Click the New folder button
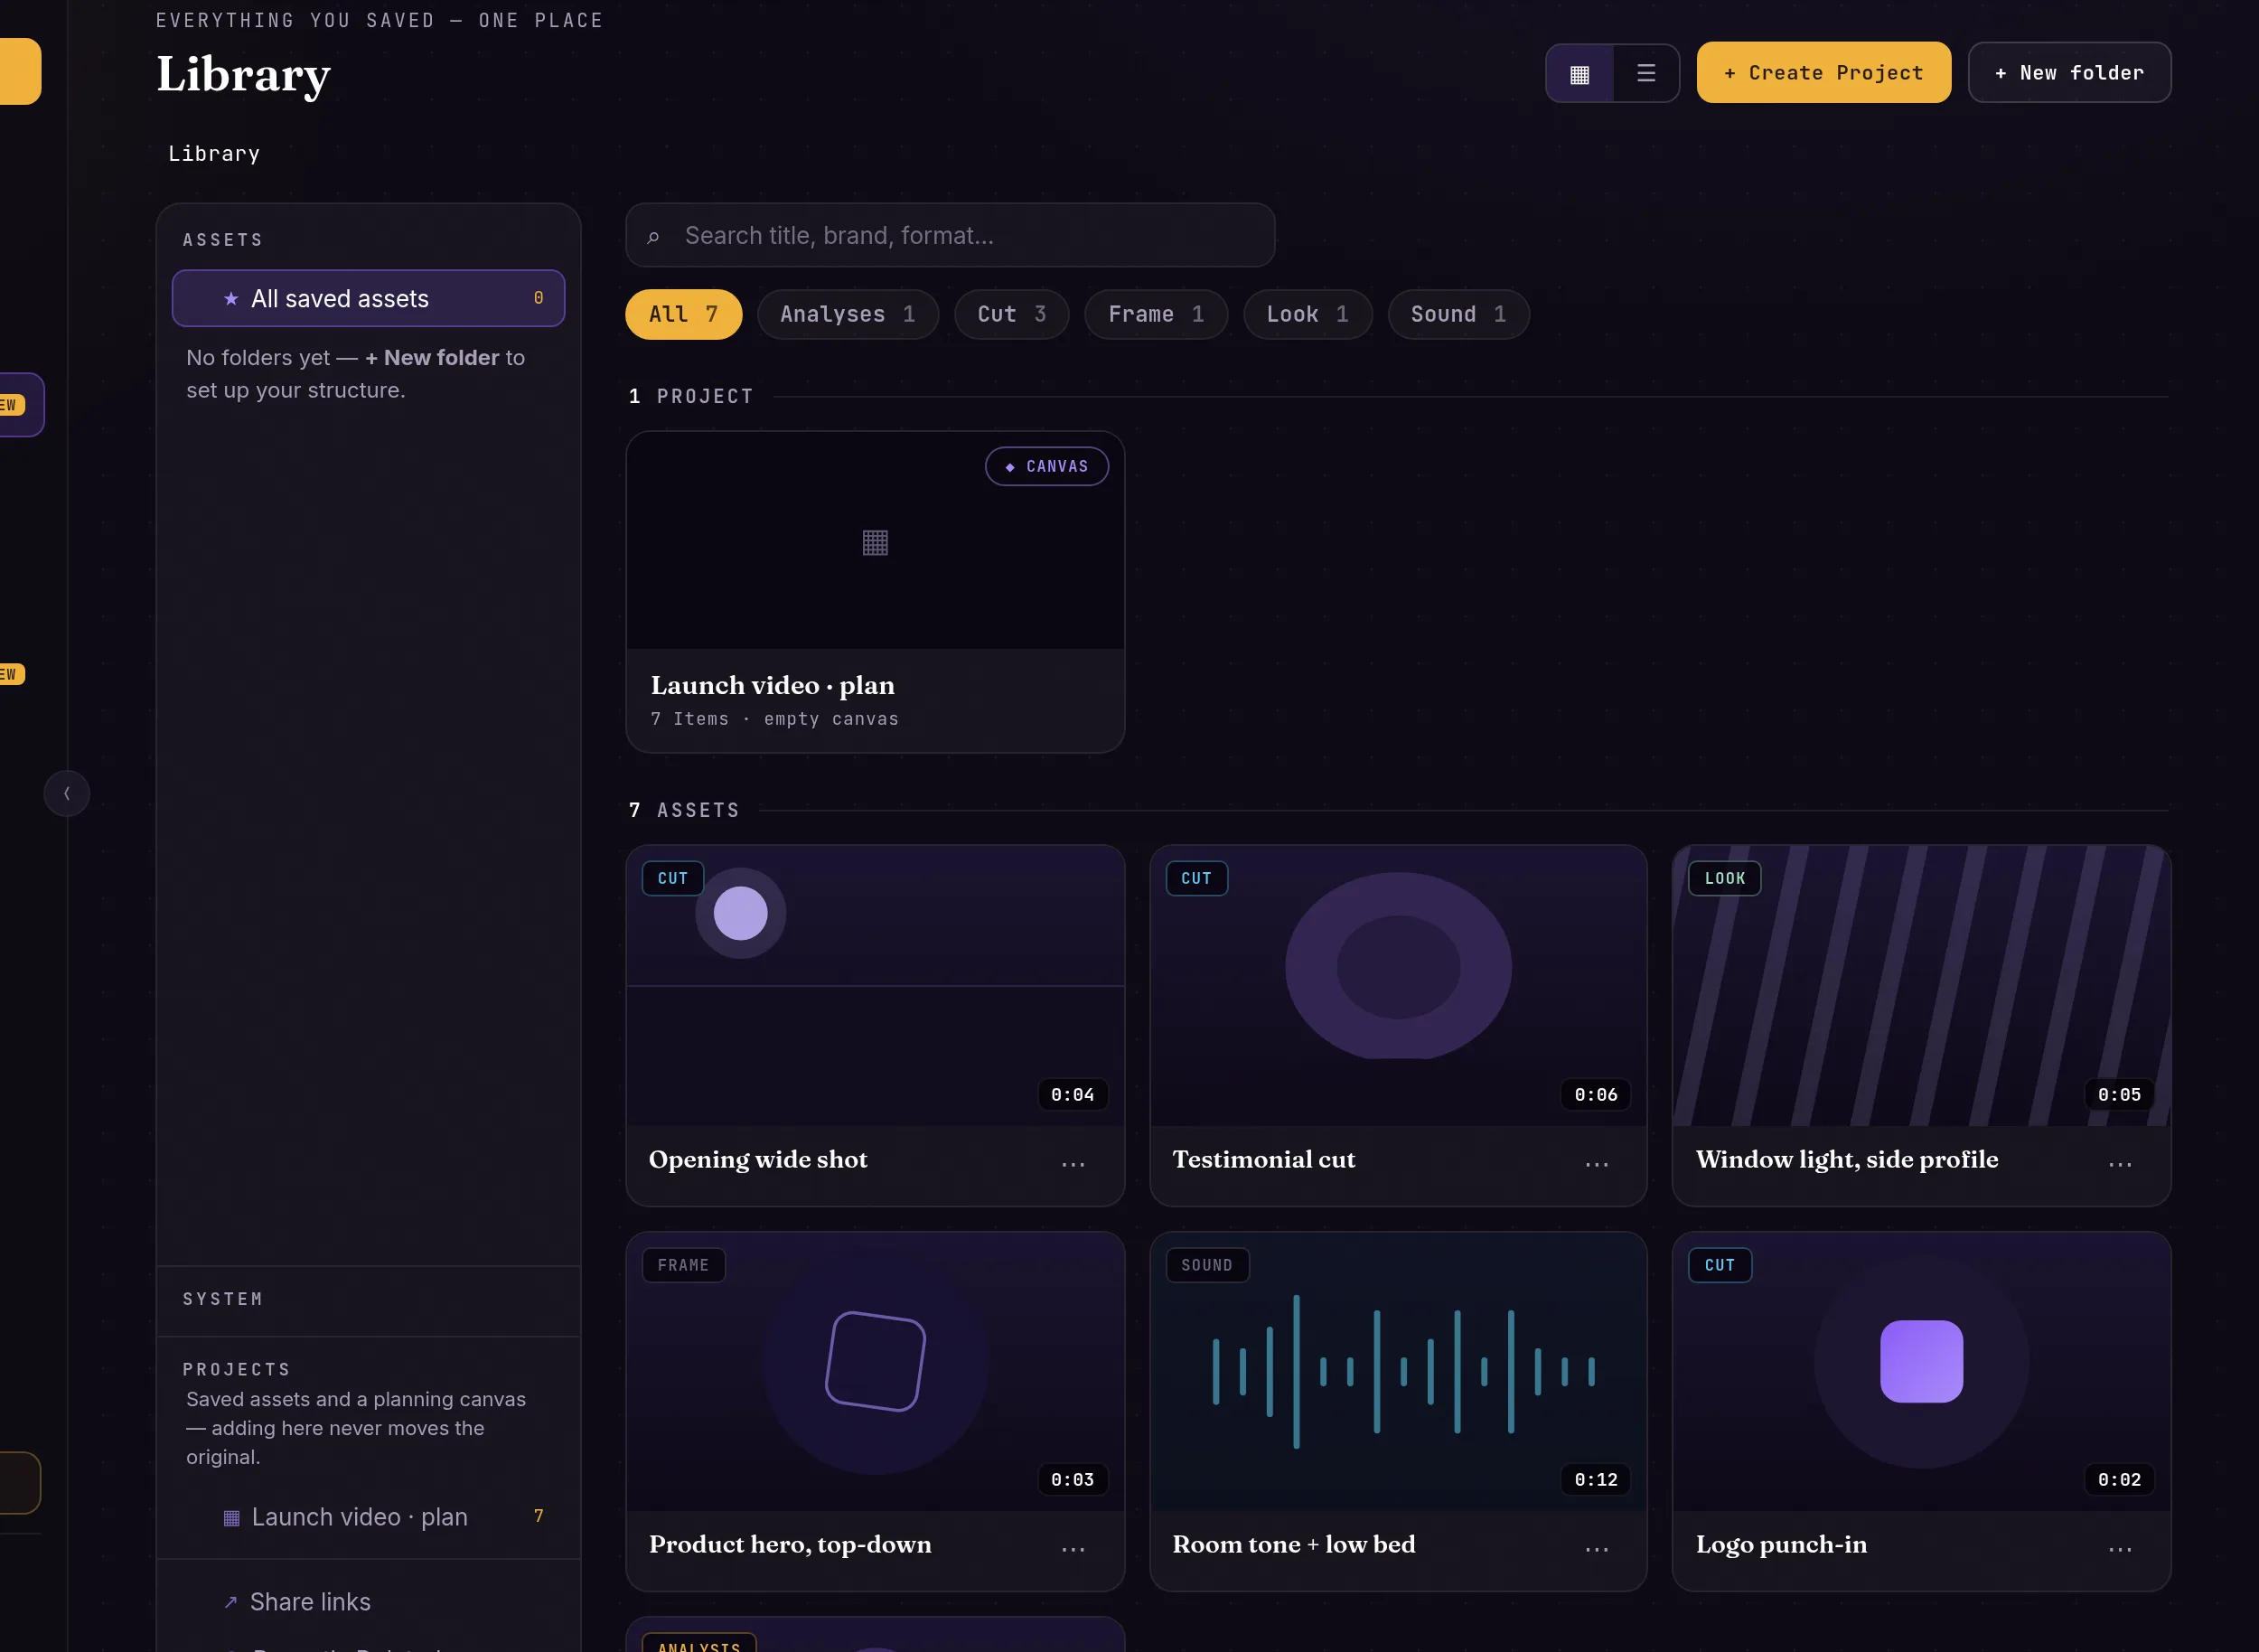This screenshot has height=1652, width=2259. click(2069, 72)
